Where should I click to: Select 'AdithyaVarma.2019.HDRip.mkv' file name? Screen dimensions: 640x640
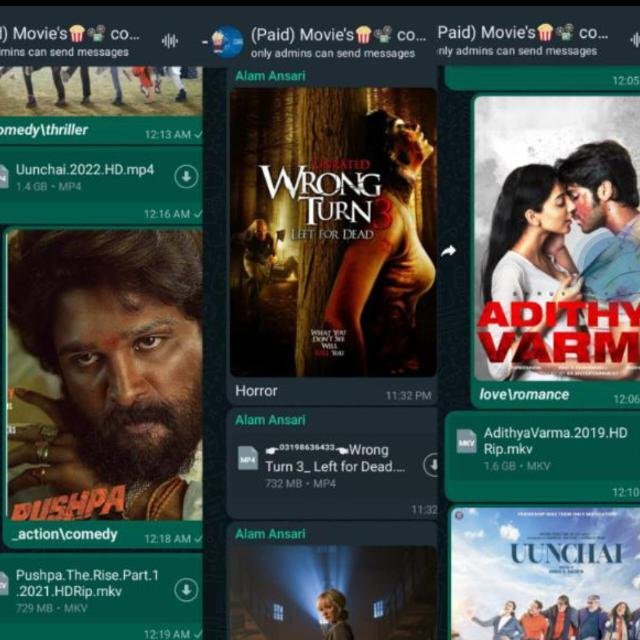556,441
